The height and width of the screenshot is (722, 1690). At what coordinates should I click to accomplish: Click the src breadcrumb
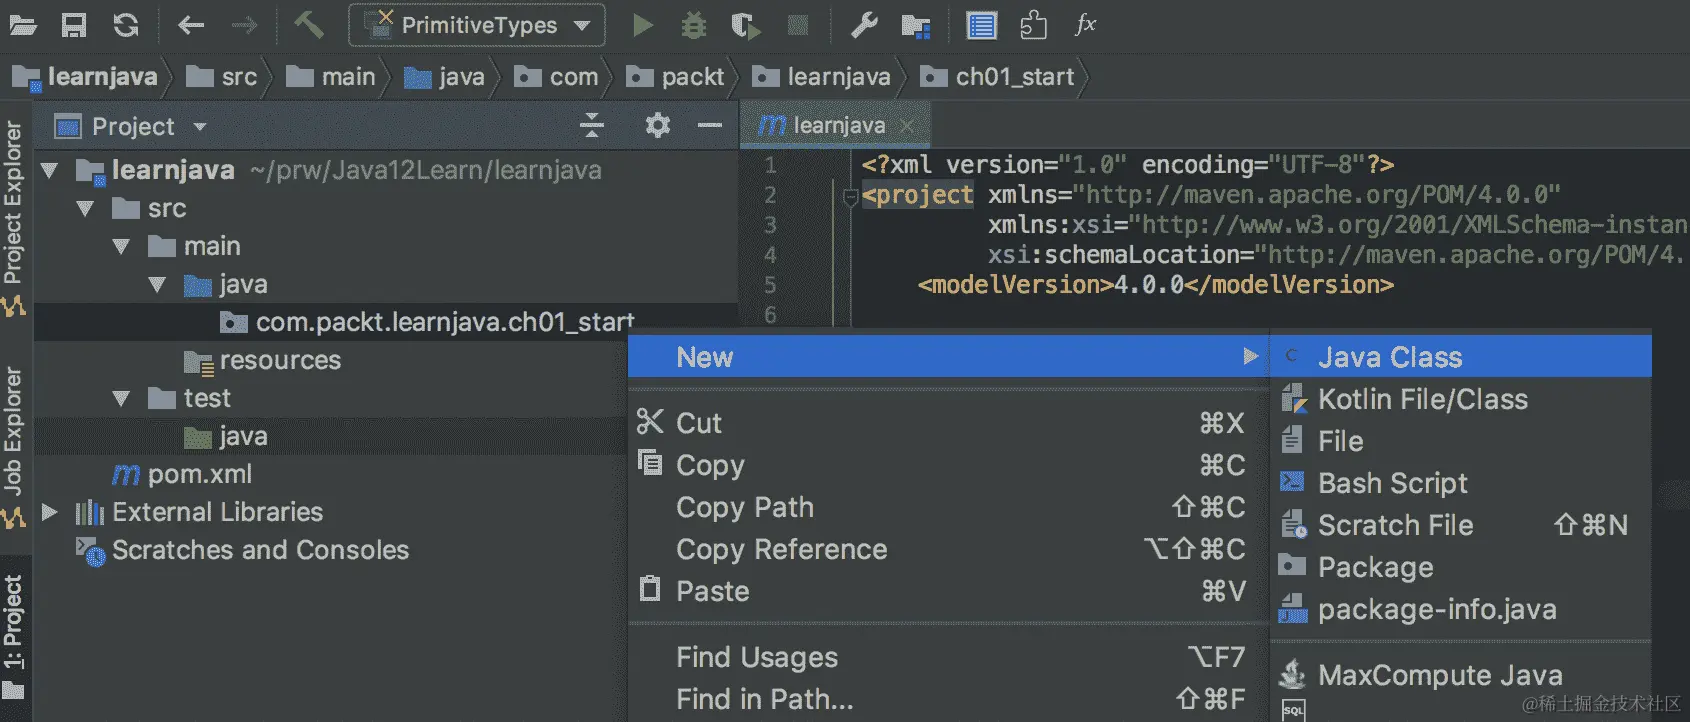click(222, 77)
